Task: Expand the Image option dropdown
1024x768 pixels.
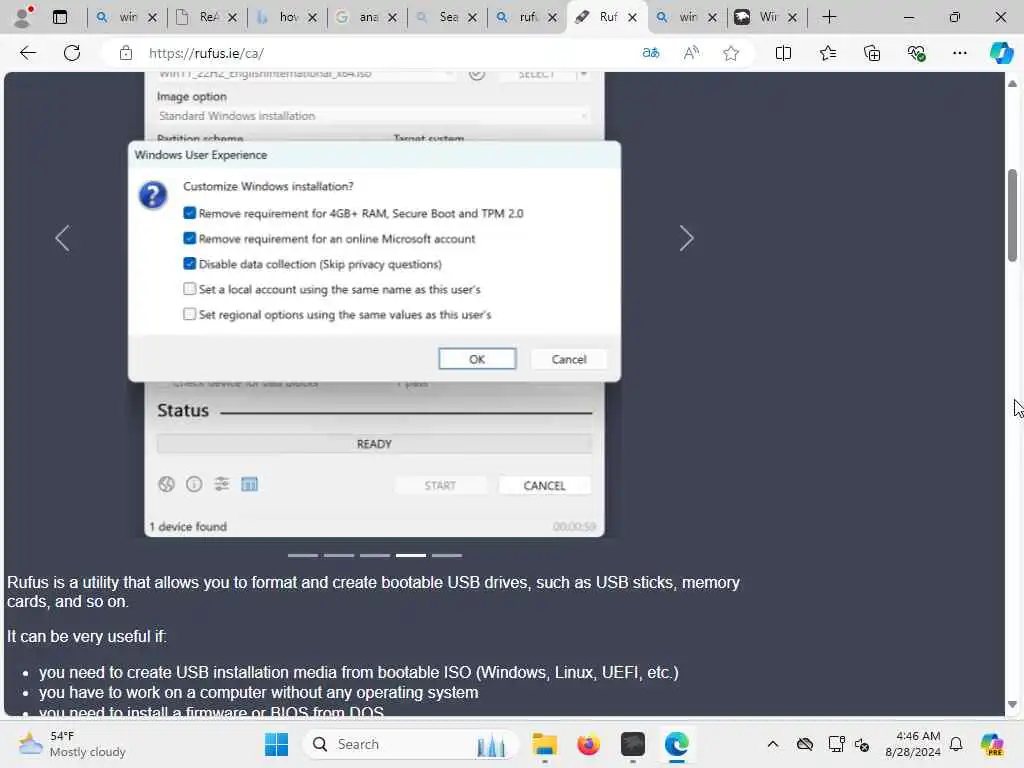Action: tap(373, 116)
